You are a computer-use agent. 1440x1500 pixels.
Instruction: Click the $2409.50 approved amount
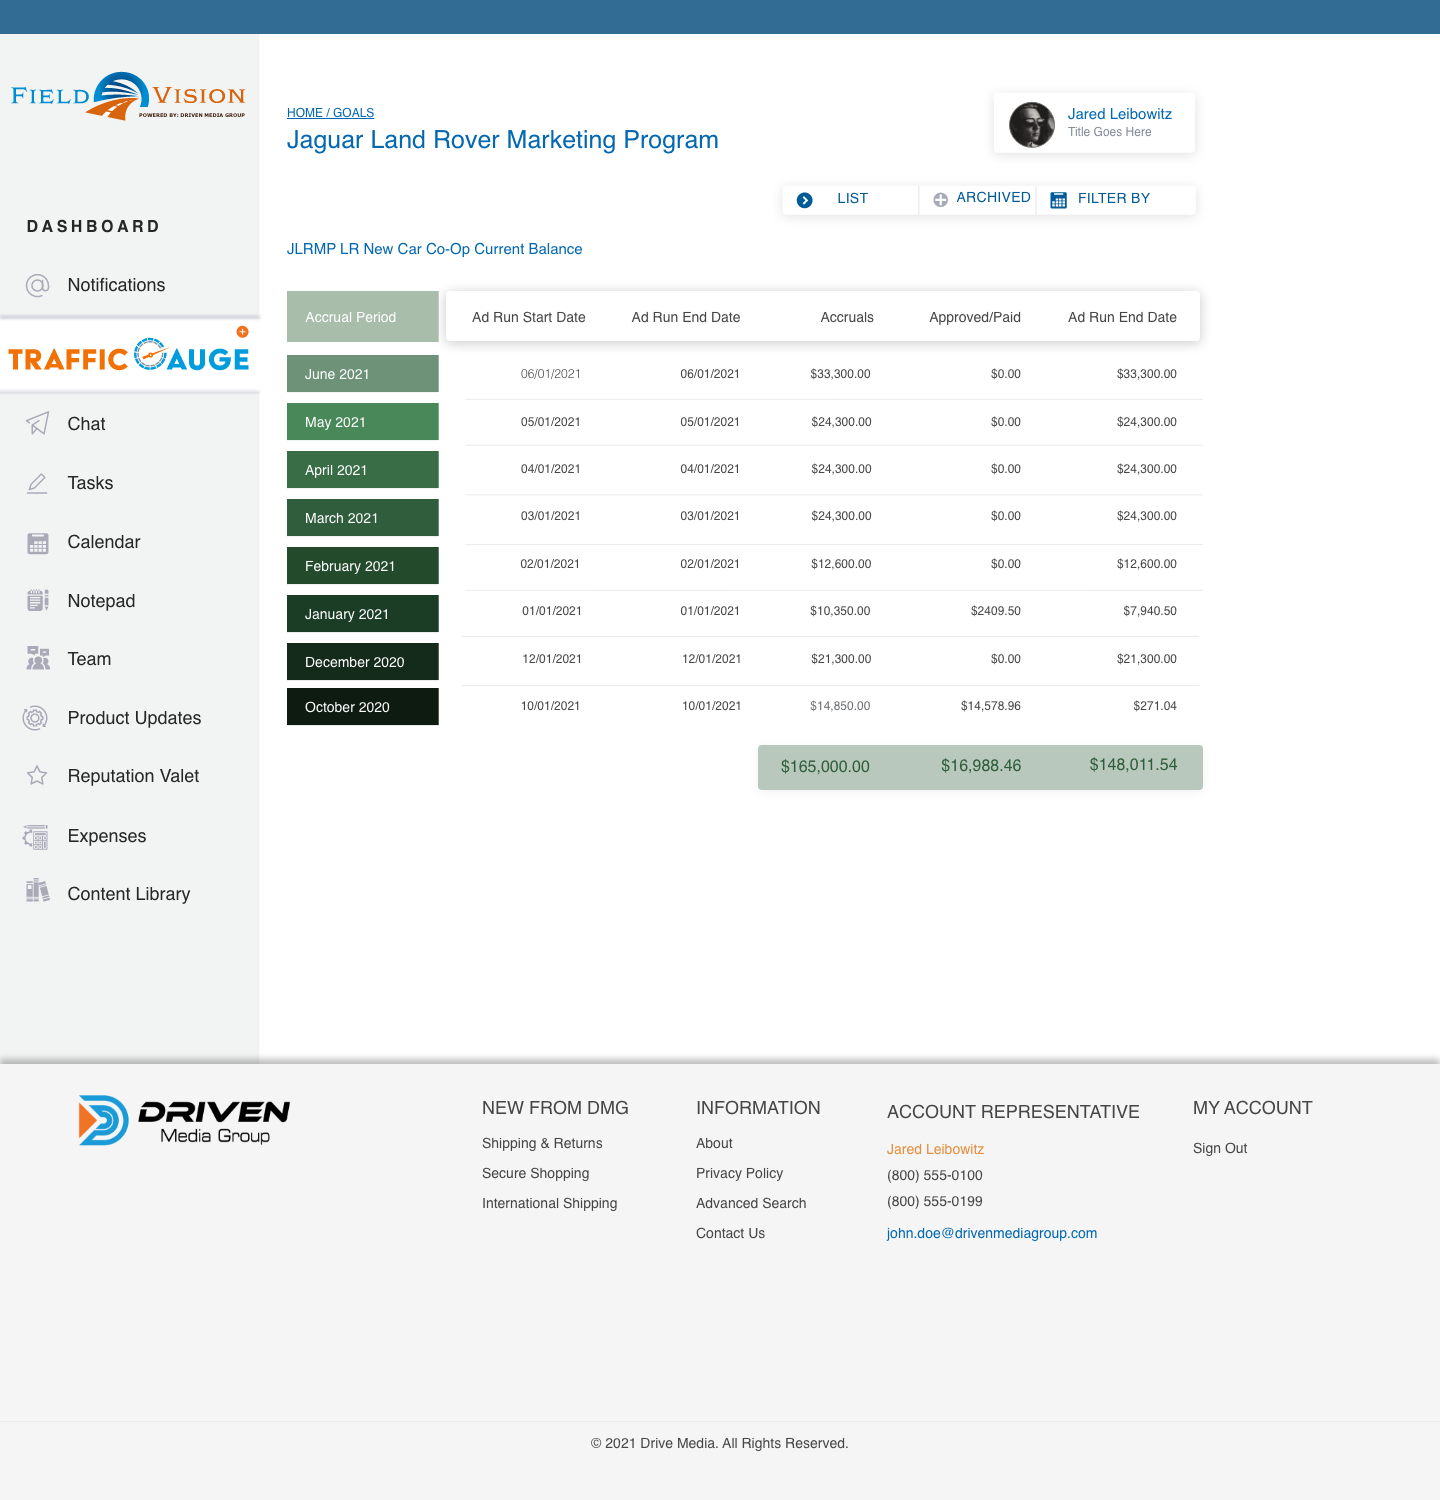tap(996, 611)
